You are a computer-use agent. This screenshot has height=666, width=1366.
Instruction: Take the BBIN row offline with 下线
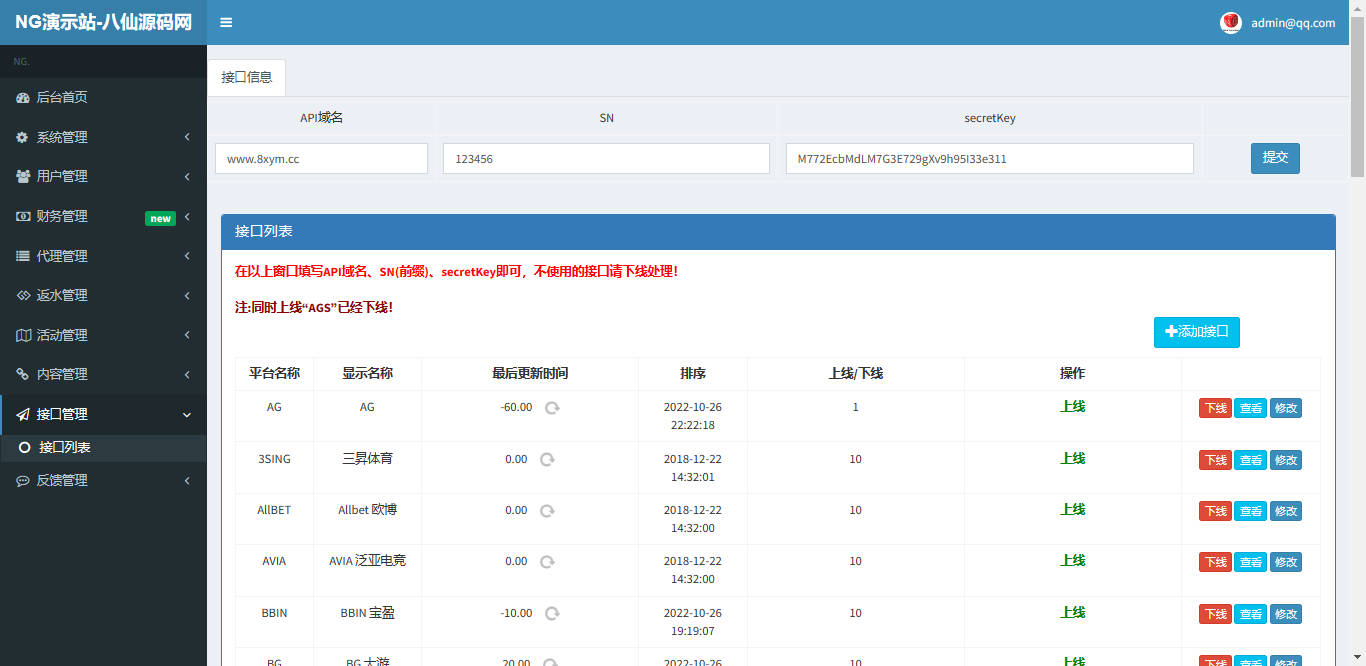(x=1215, y=614)
